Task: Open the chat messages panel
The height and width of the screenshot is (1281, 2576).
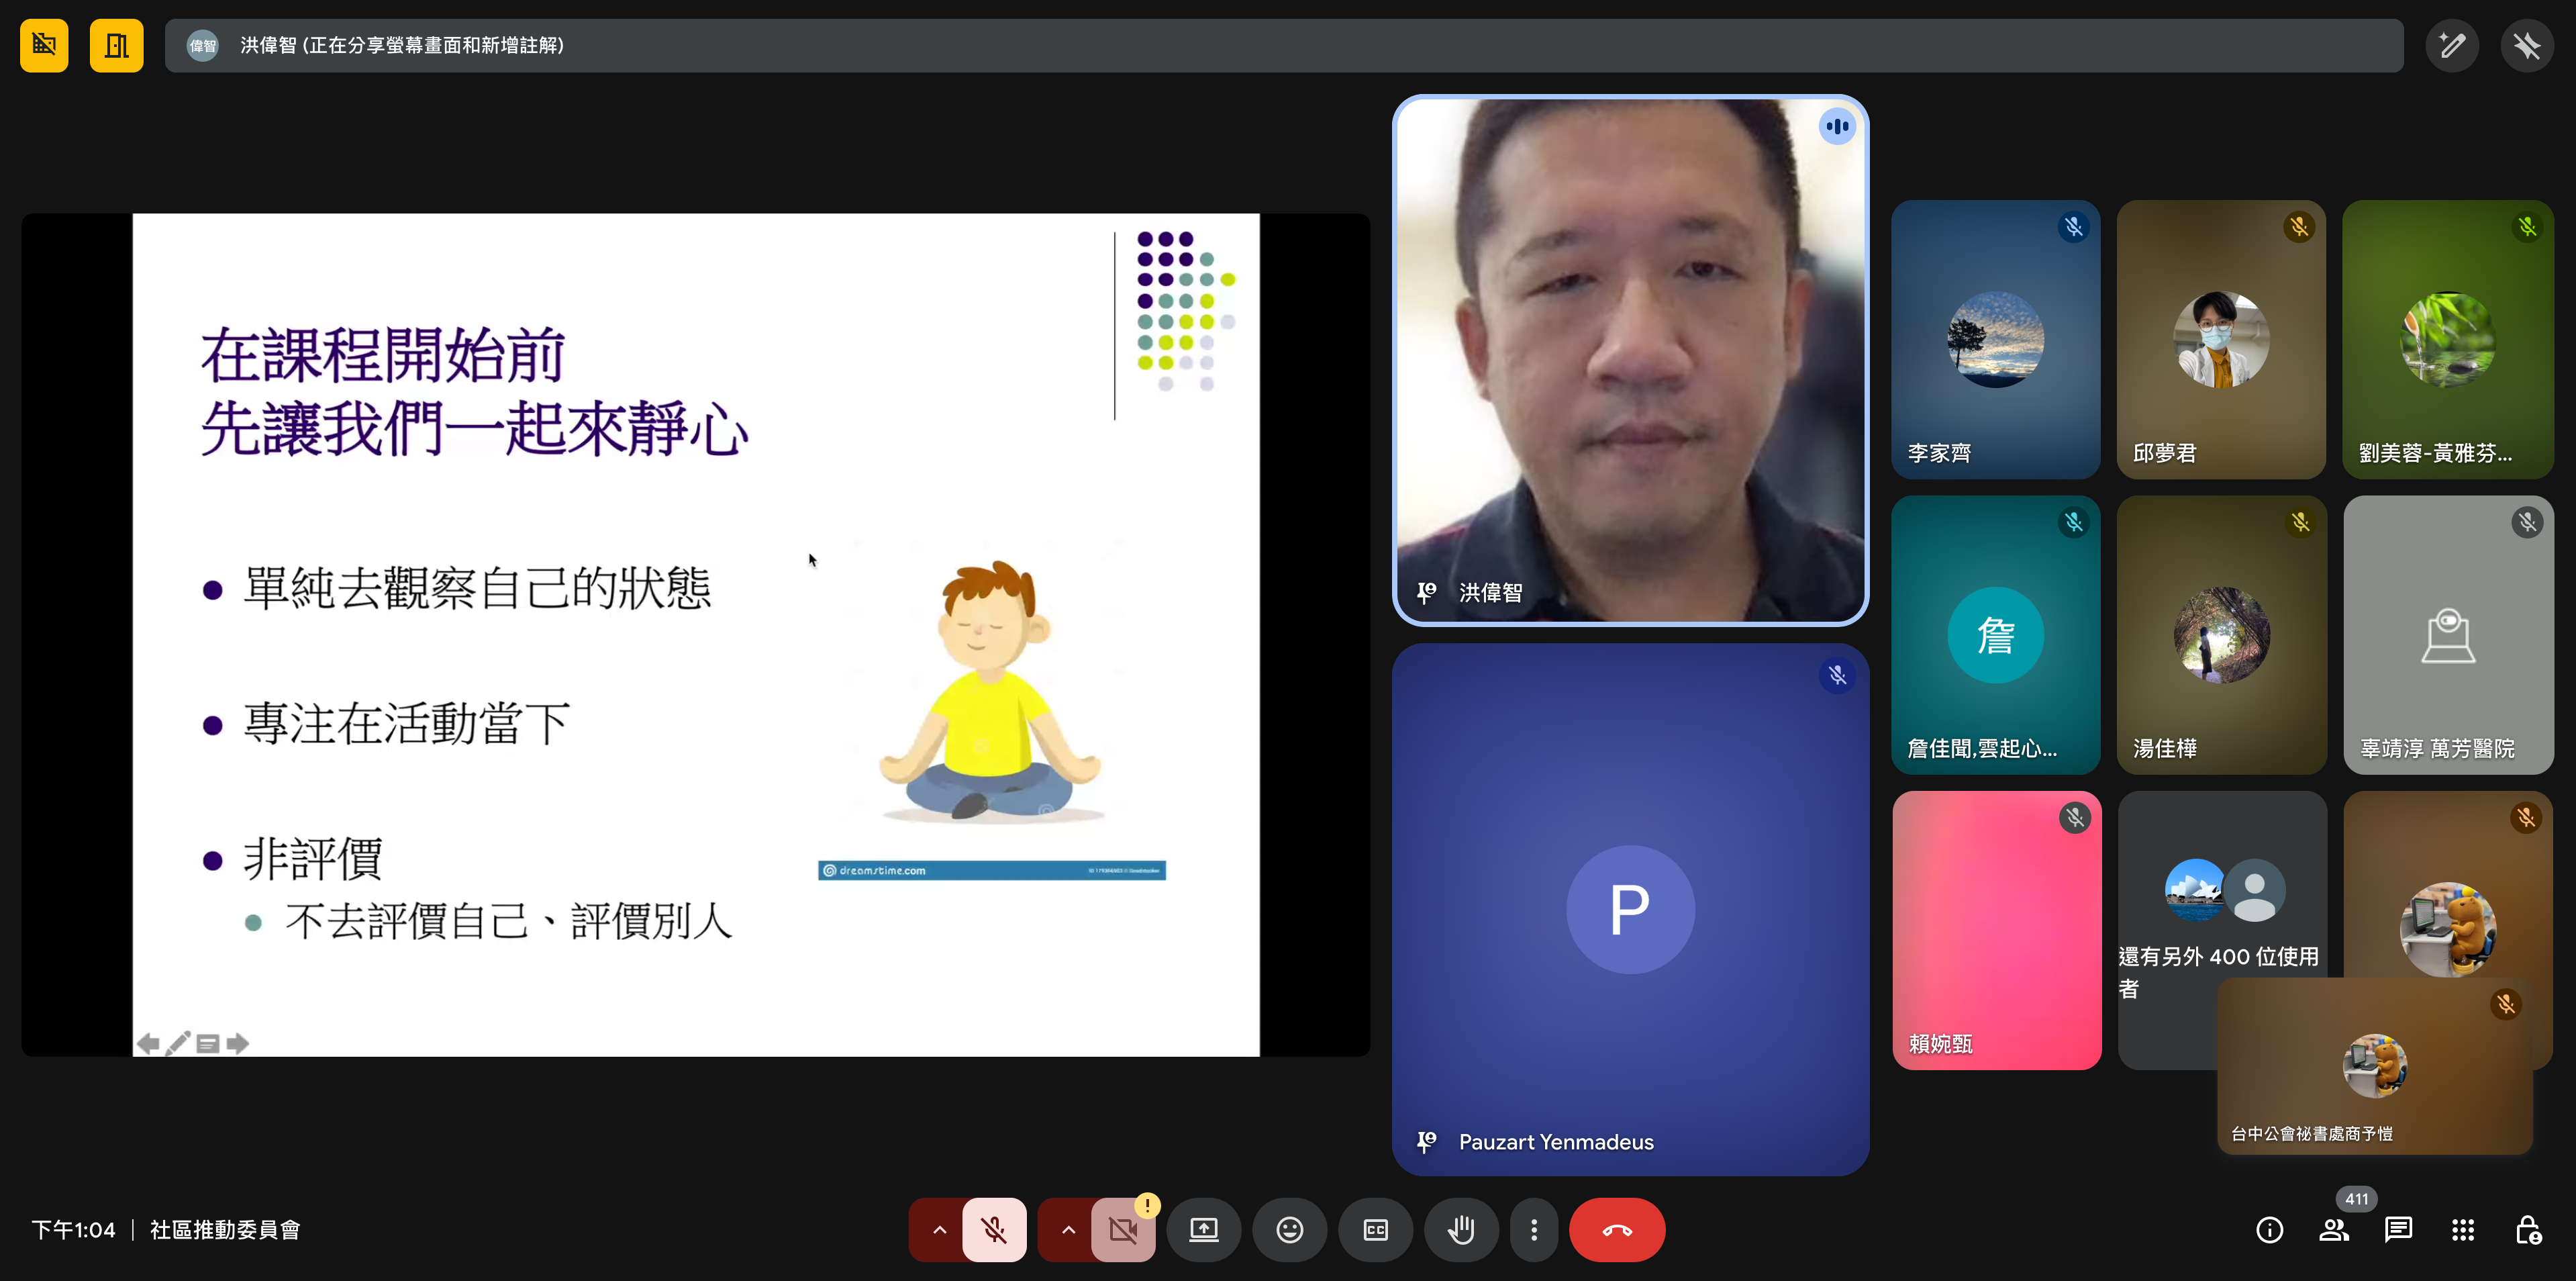Action: point(2398,1229)
